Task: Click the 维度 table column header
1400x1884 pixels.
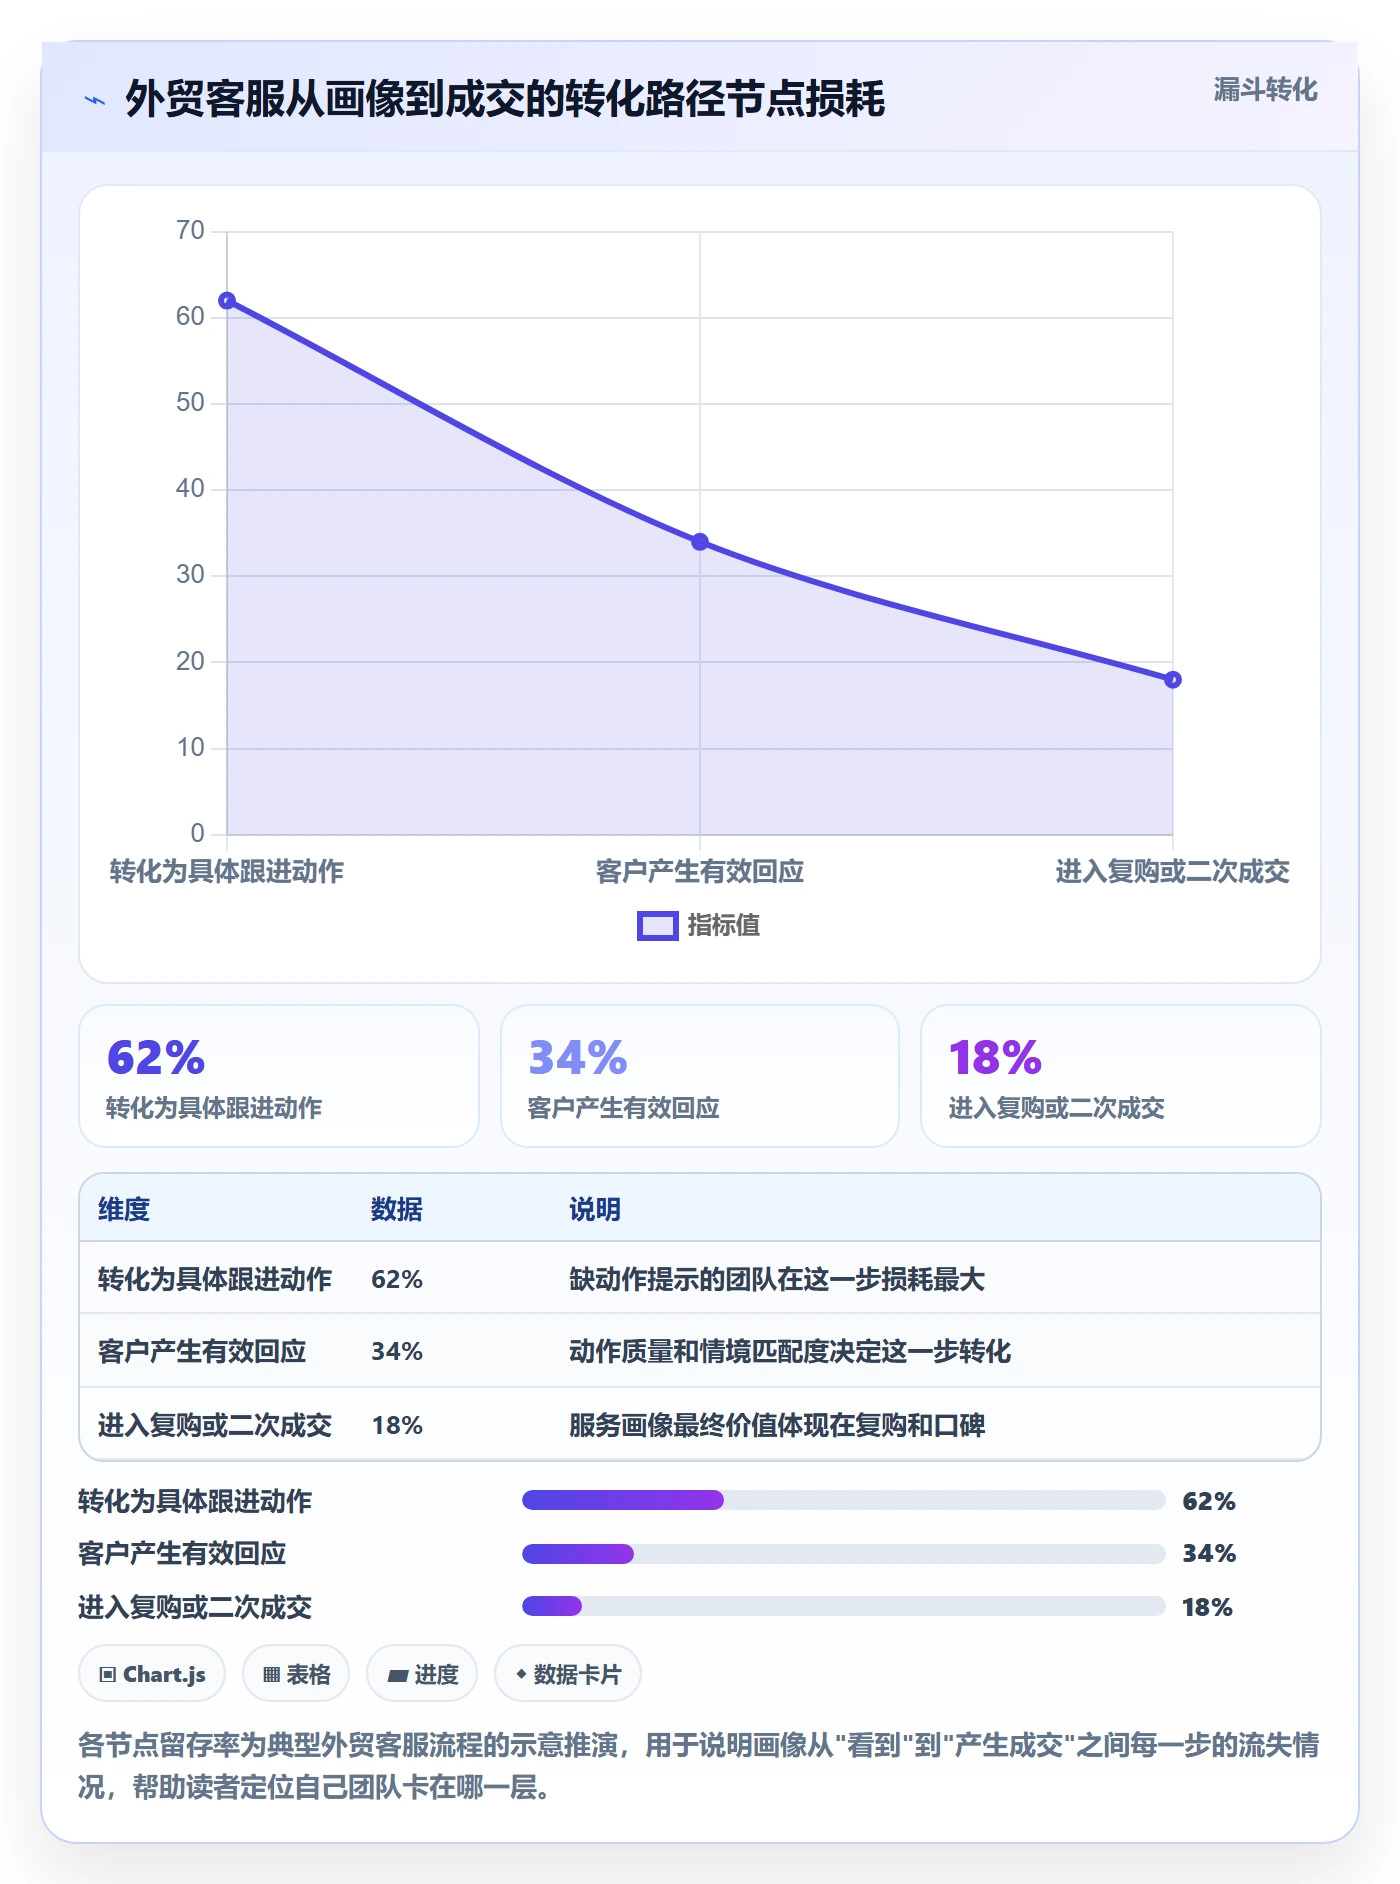Action: 124,1209
